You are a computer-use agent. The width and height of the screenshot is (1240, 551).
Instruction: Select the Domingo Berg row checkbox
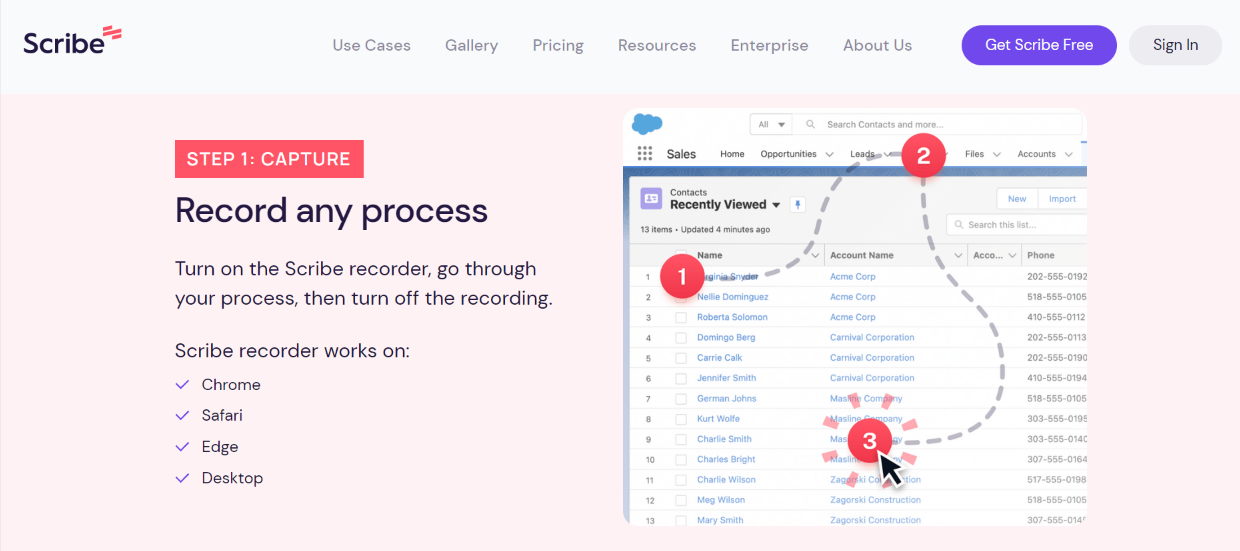681,338
